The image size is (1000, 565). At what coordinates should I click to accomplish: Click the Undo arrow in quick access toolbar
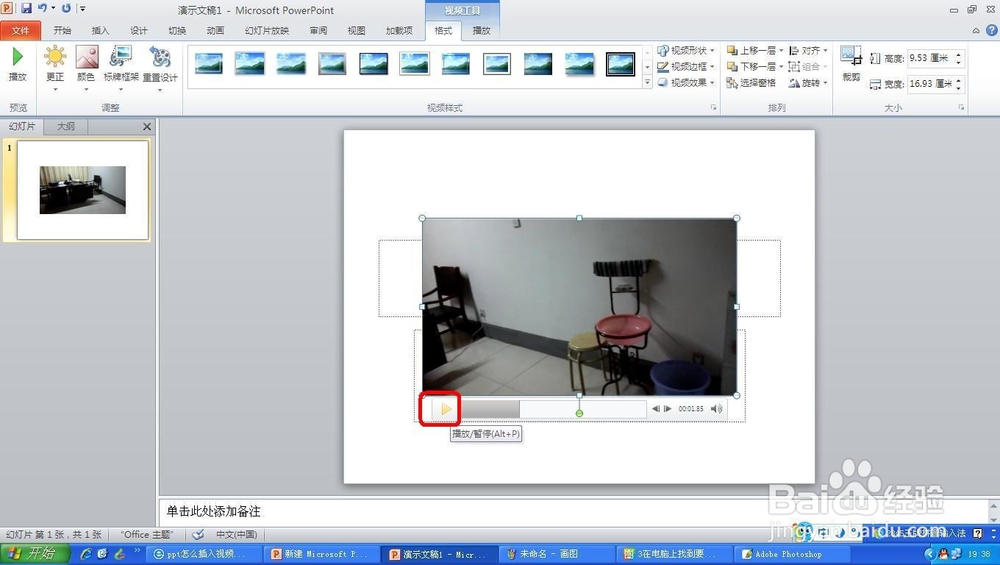pyautogui.click(x=42, y=8)
